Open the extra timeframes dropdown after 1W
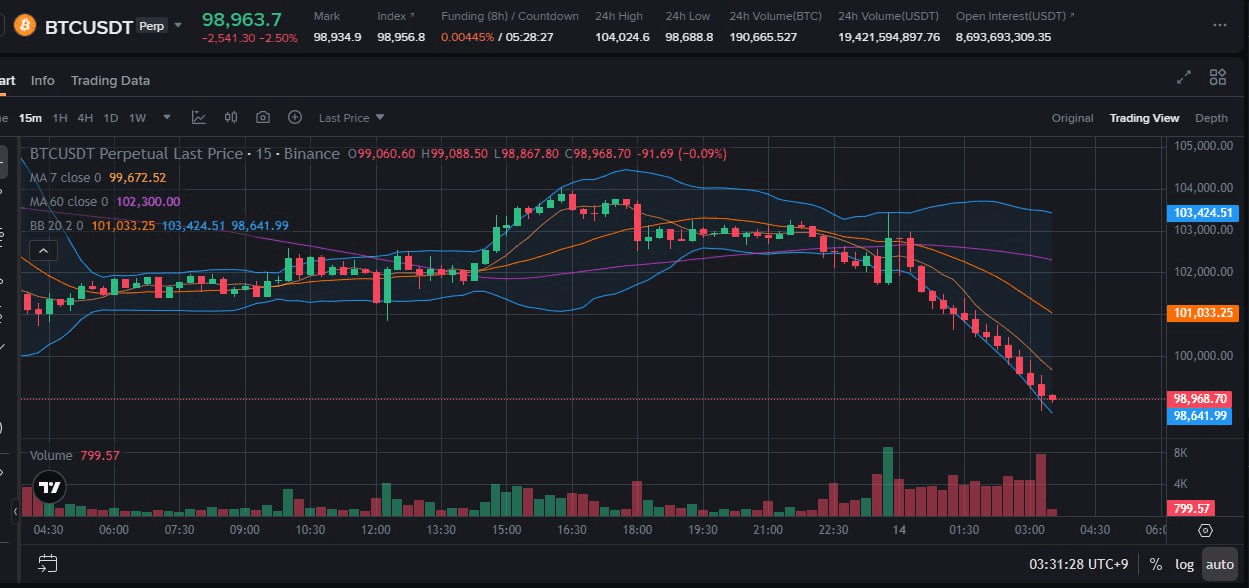The height and width of the screenshot is (588, 1249). point(166,117)
